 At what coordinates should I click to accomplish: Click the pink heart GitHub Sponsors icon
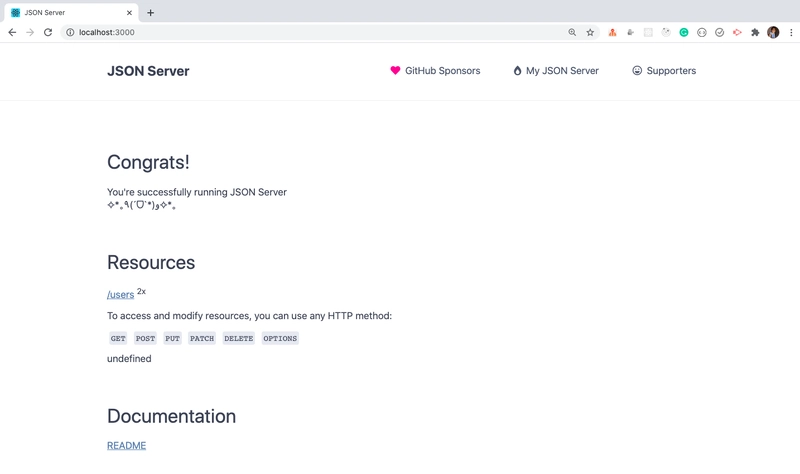395,70
